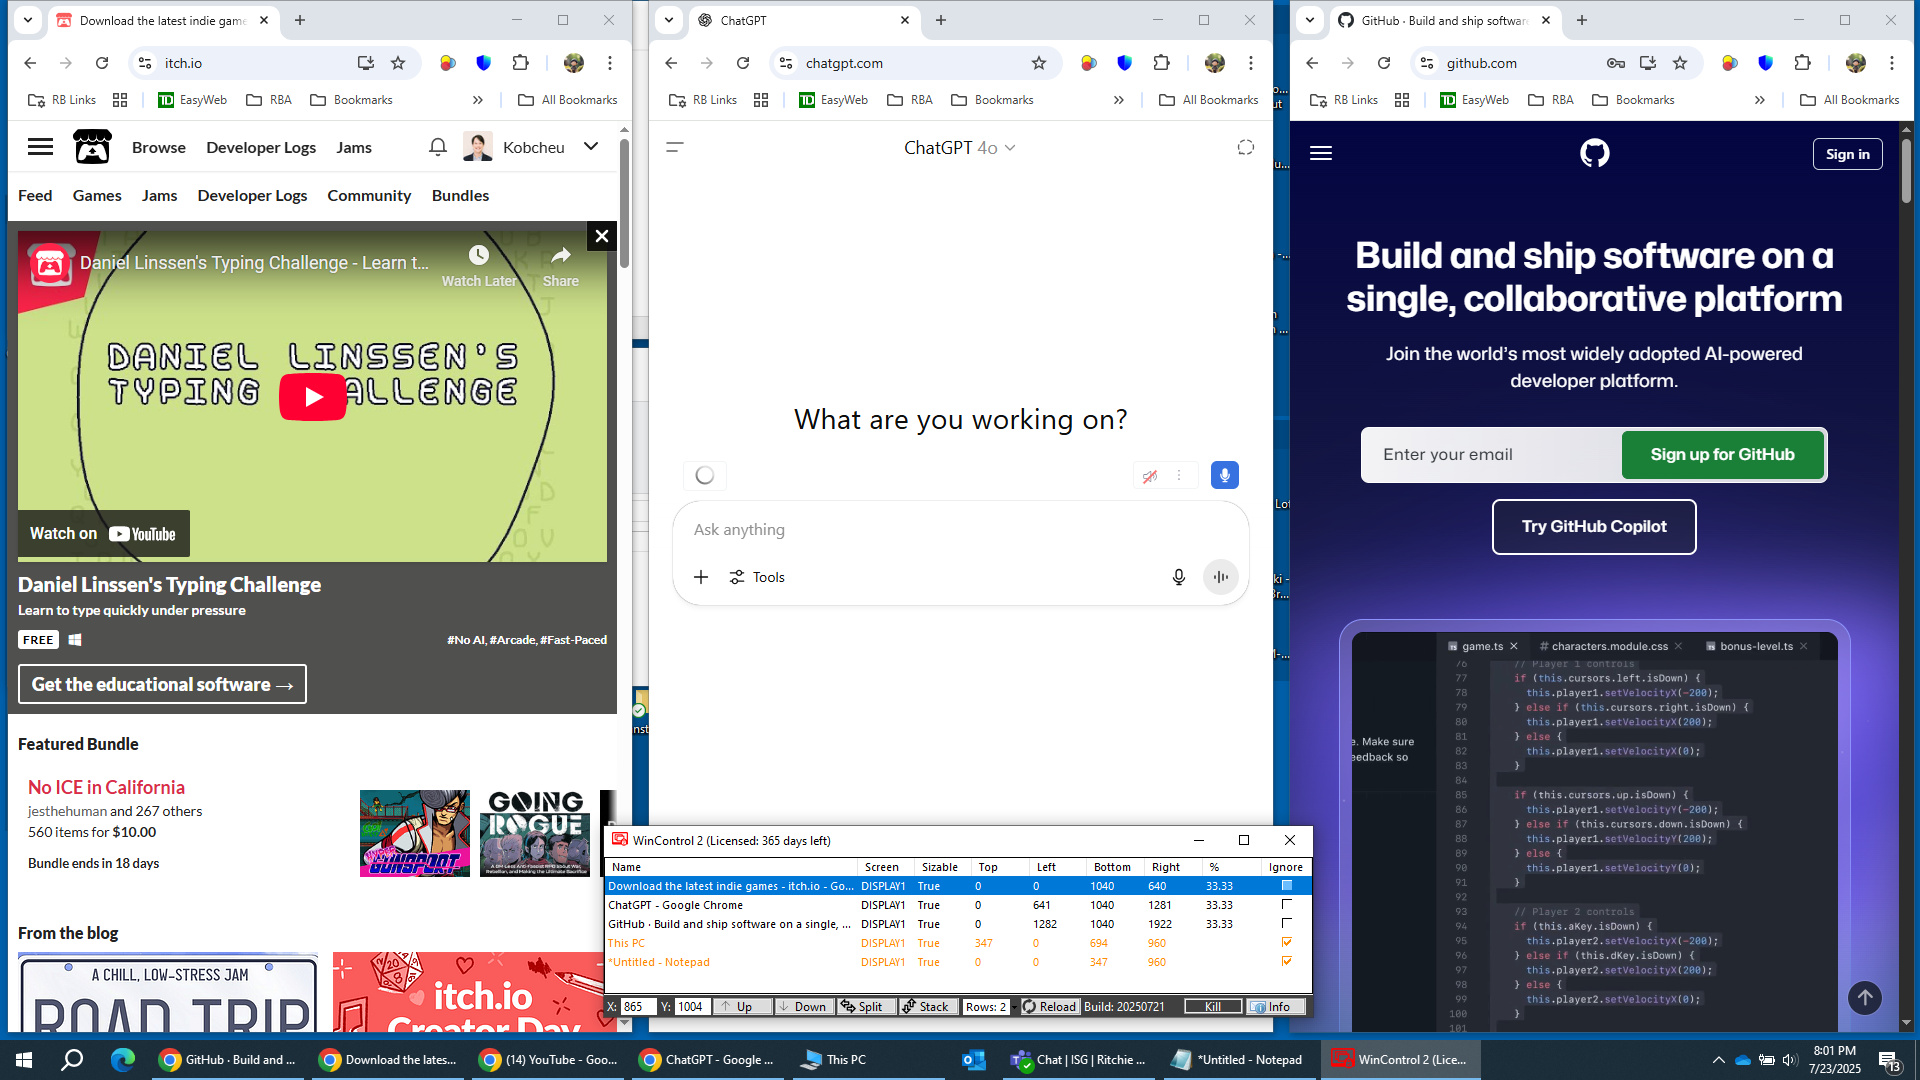Click the Kill button in WinControl
Image resolution: width=1920 pixels, height=1080 pixels.
click(1213, 1007)
